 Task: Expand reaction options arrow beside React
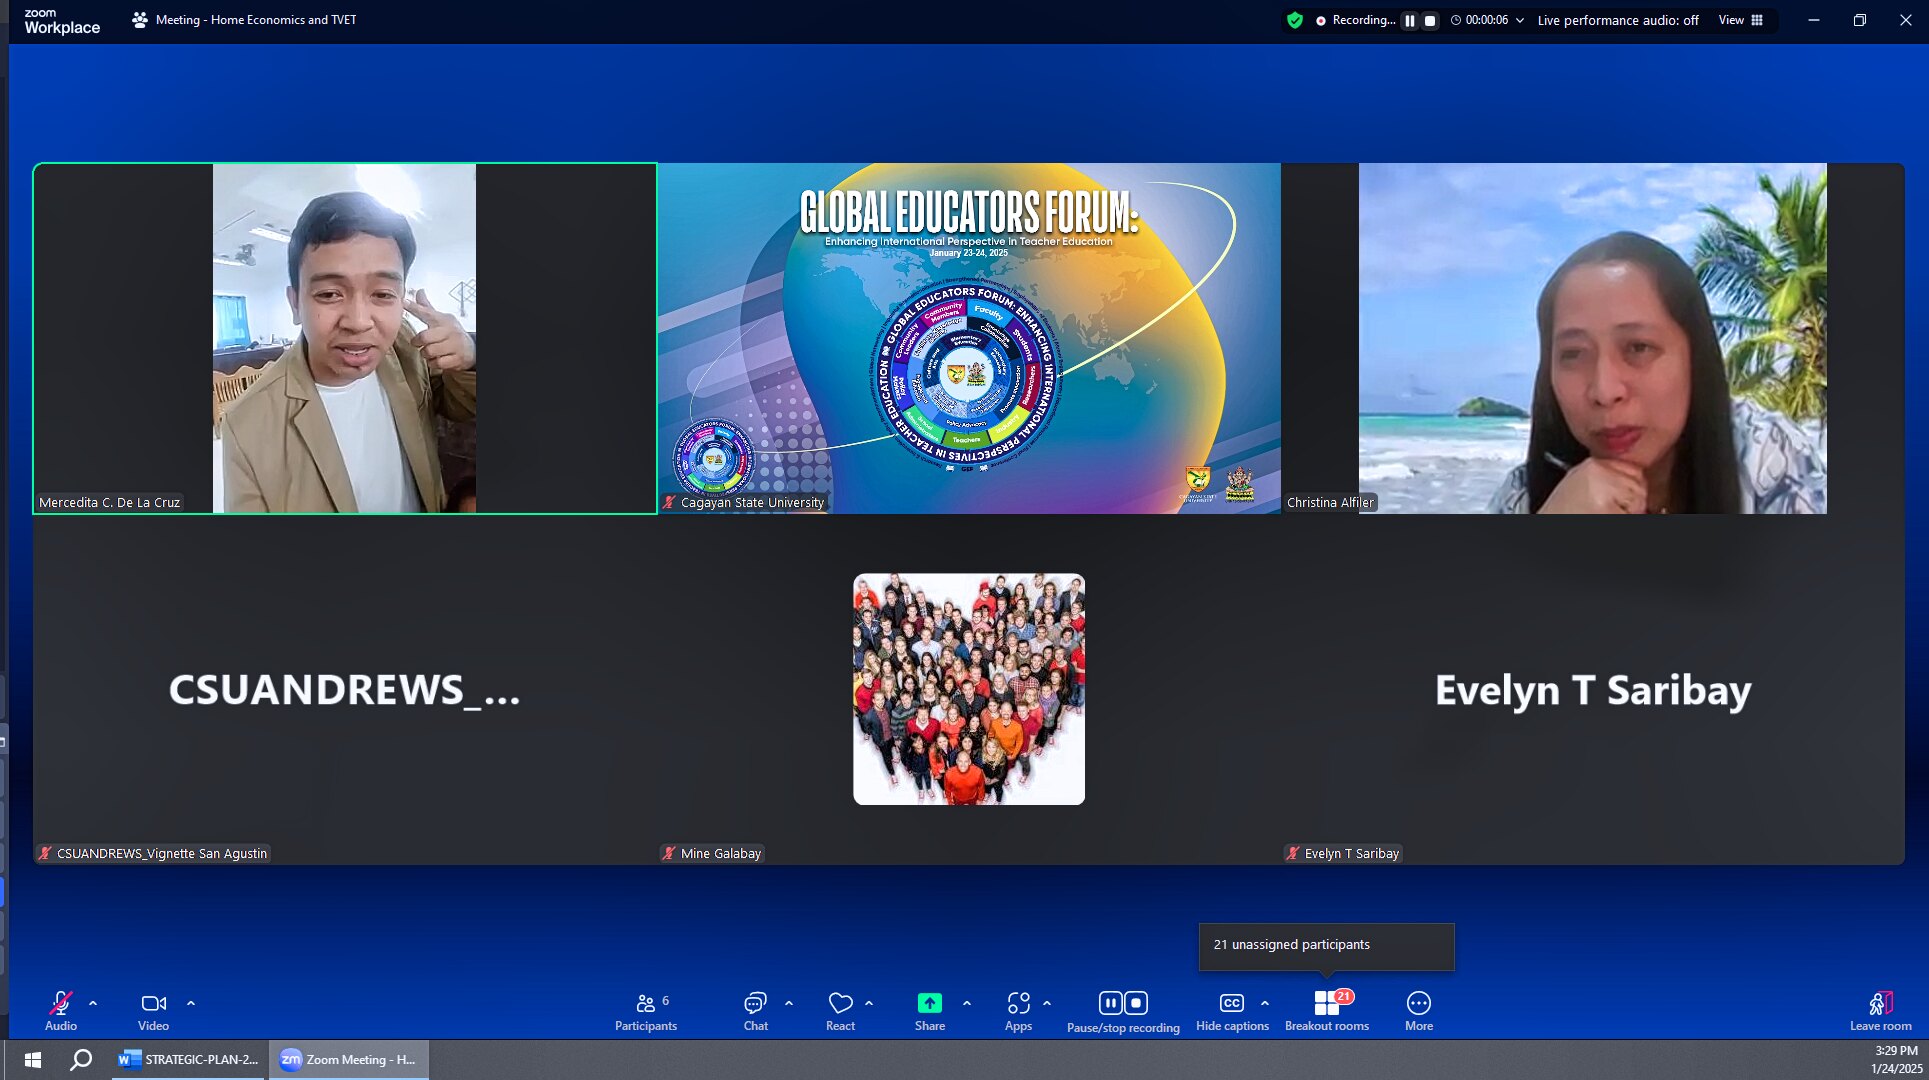pos(869,1003)
